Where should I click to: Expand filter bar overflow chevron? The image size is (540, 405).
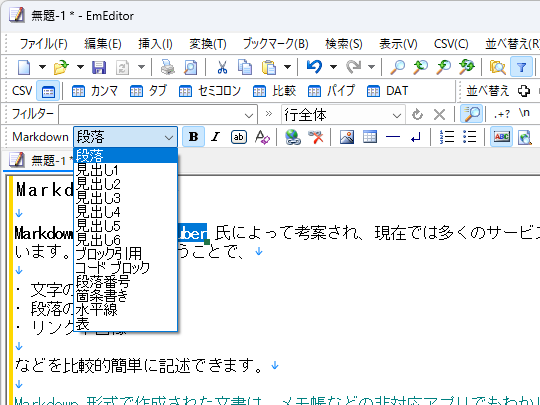[x=269, y=114]
